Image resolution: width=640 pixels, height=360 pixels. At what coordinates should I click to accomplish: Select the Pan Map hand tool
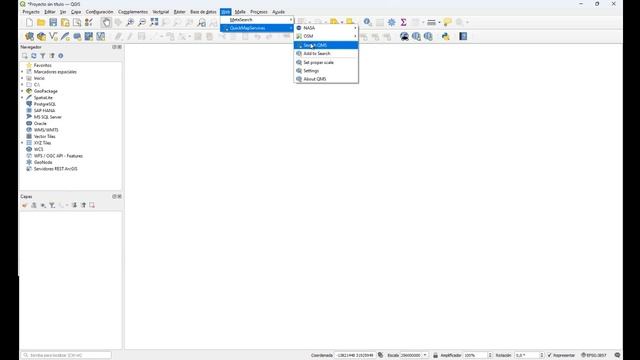coord(106,22)
